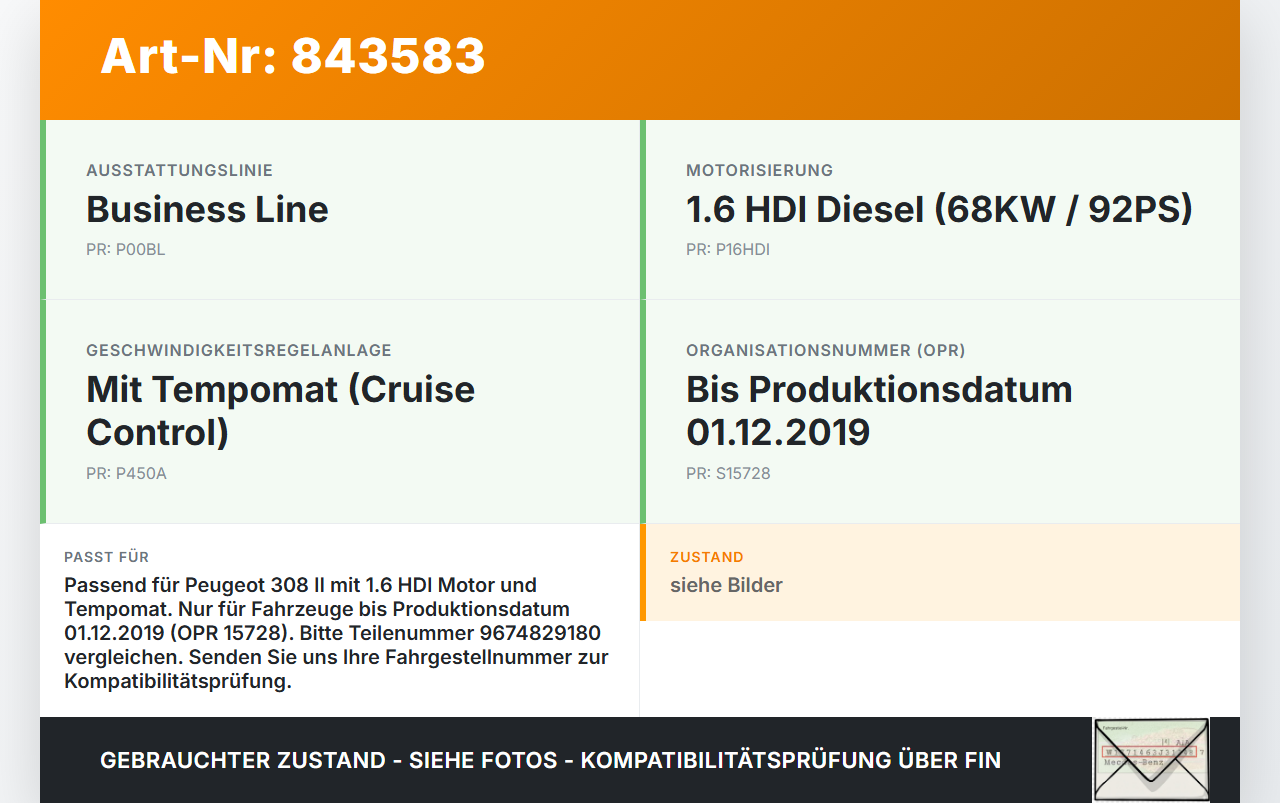Select the Business Line equipment card

[x=340, y=210]
